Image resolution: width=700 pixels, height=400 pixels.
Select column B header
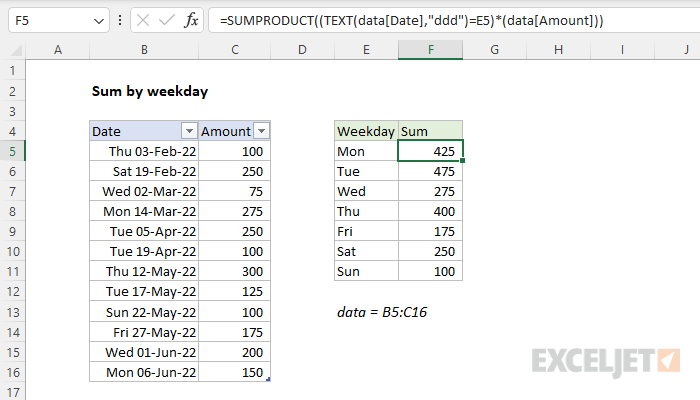pyautogui.click(x=144, y=50)
